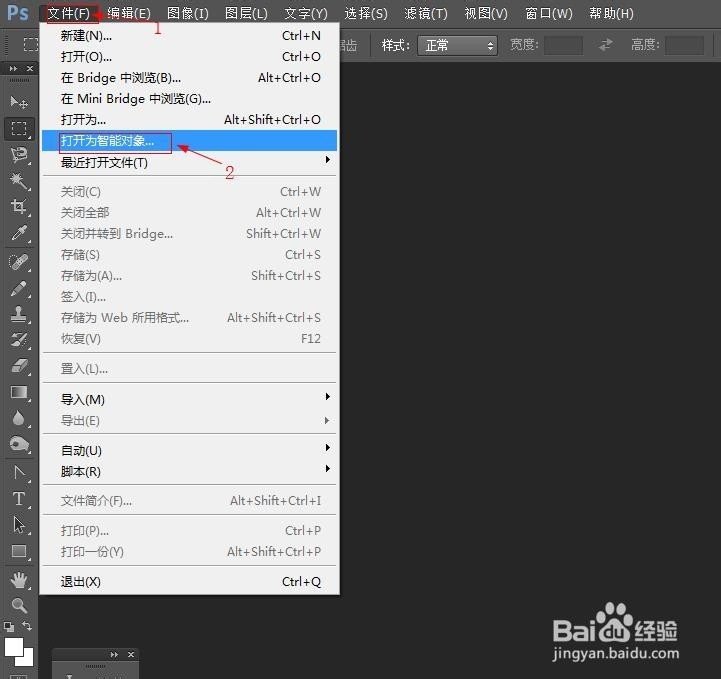Reset default foreground and background colors
Image resolution: width=721 pixels, height=679 pixels.
pos(8,627)
